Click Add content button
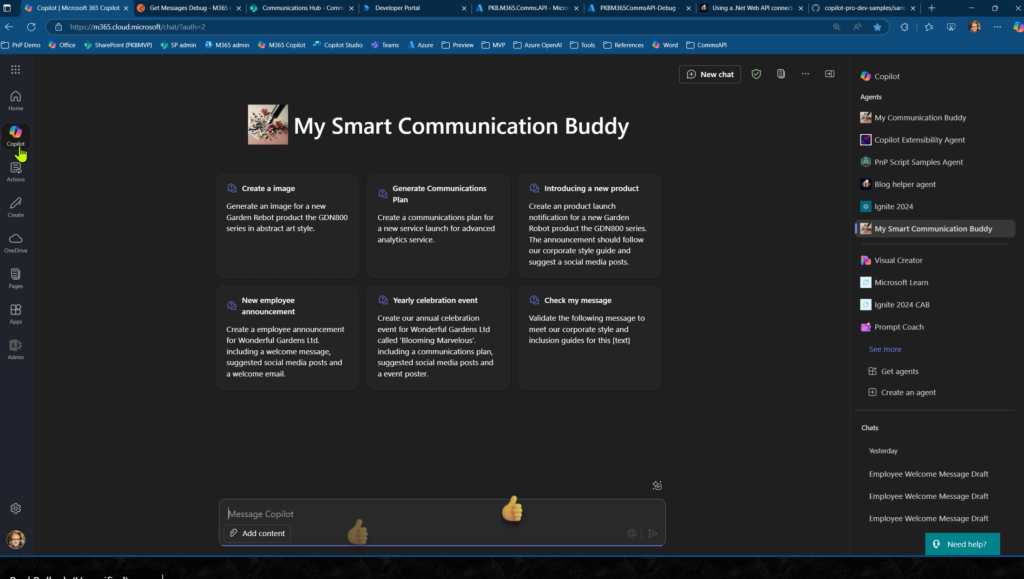 point(257,533)
